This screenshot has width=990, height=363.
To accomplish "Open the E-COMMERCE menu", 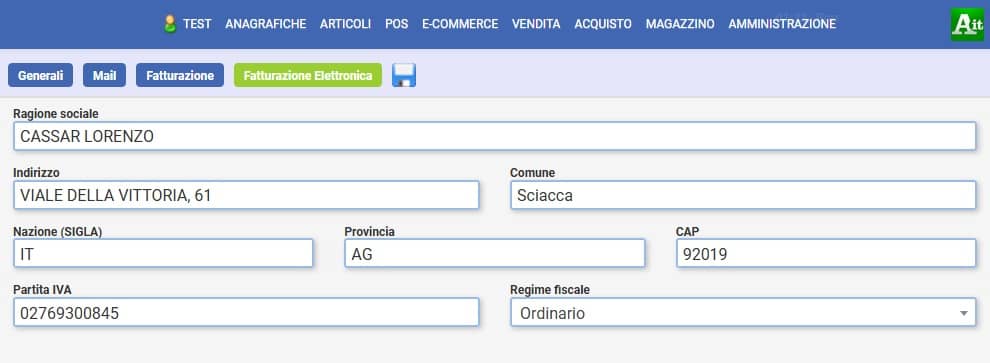I will [x=460, y=24].
